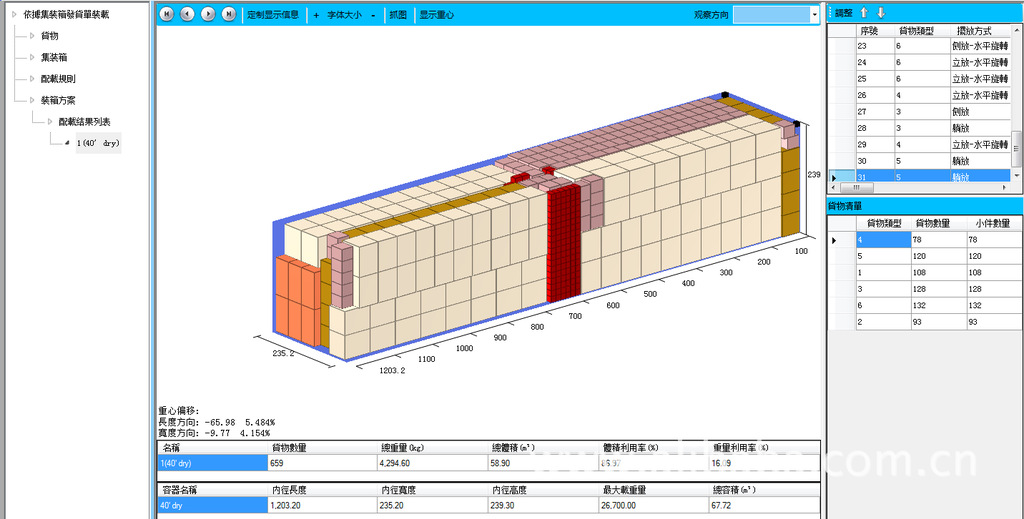Screen dimensions: 1024x519
Task: Click 抓图 screenshot button
Action: (398, 15)
